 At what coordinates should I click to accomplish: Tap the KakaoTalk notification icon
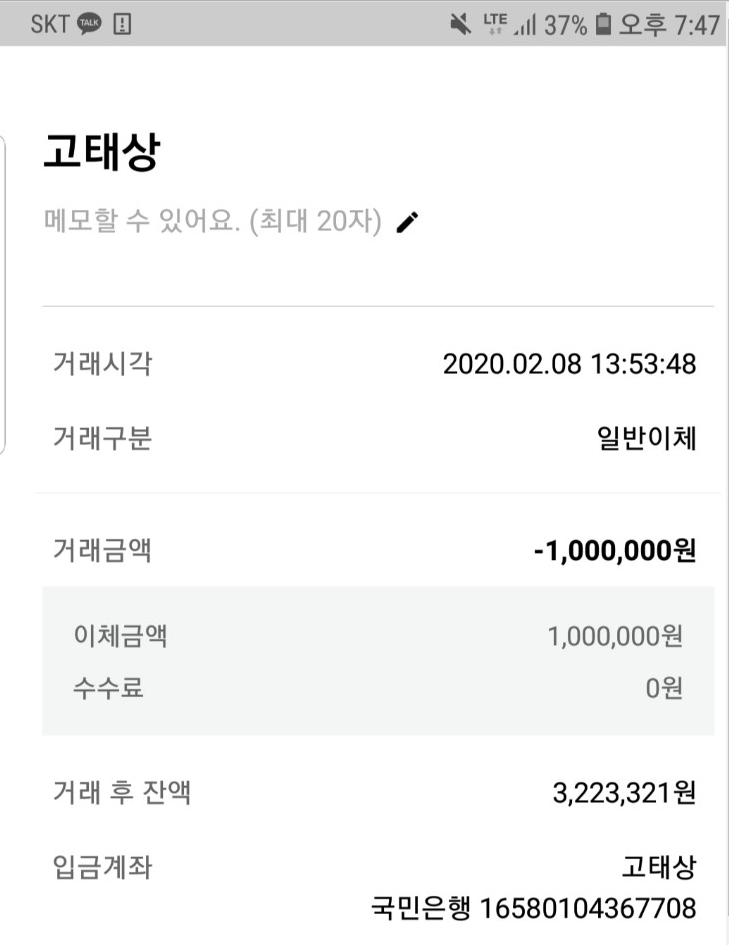(90, 24)
